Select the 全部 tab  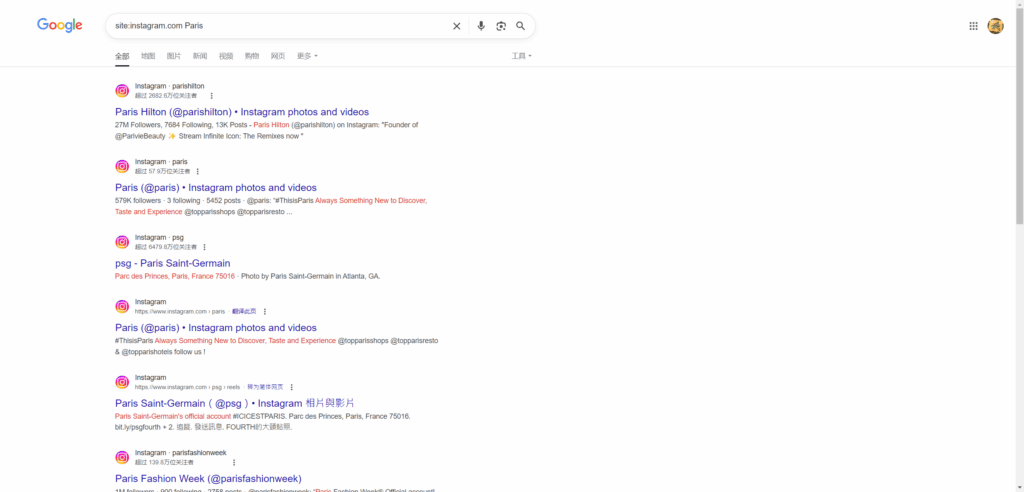(x=122, y=56)
